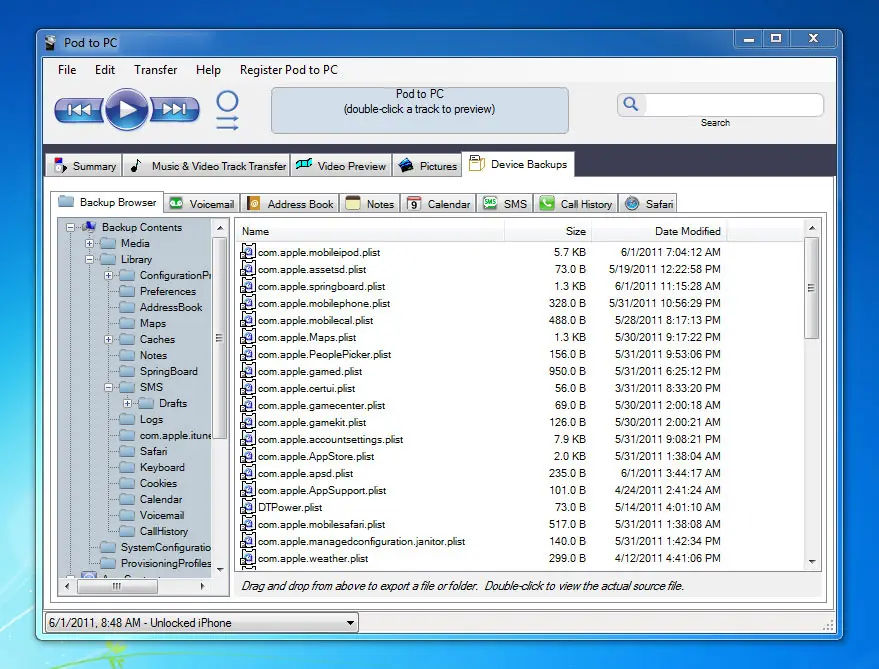Screen dimensions: 879x669
Task: Open the Voicemail sub-tab
Action: click(202, 204)
